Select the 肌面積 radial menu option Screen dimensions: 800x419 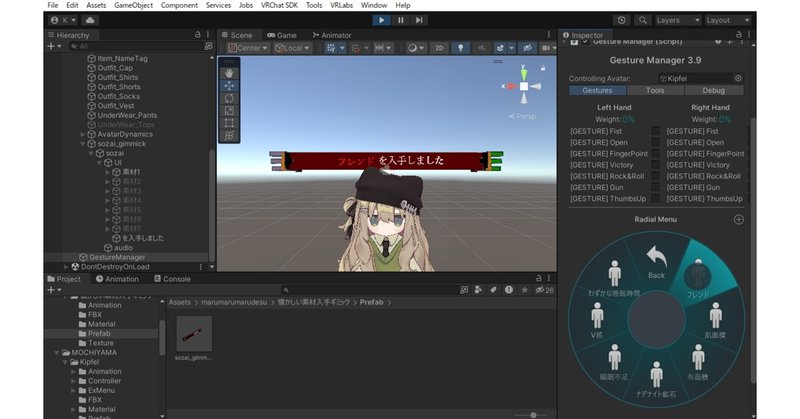pos(716,321)
